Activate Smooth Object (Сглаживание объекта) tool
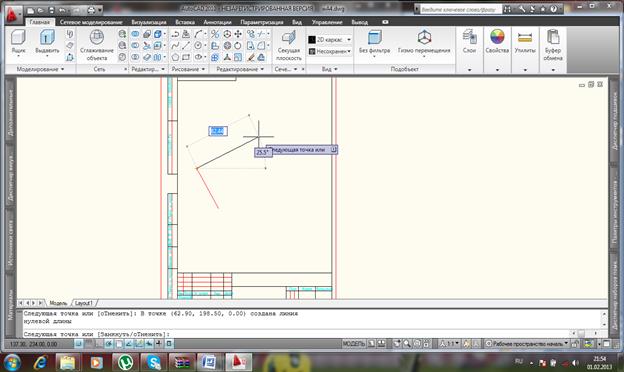The width and height of the screenshot is (624, 372). tap(97, 45)
